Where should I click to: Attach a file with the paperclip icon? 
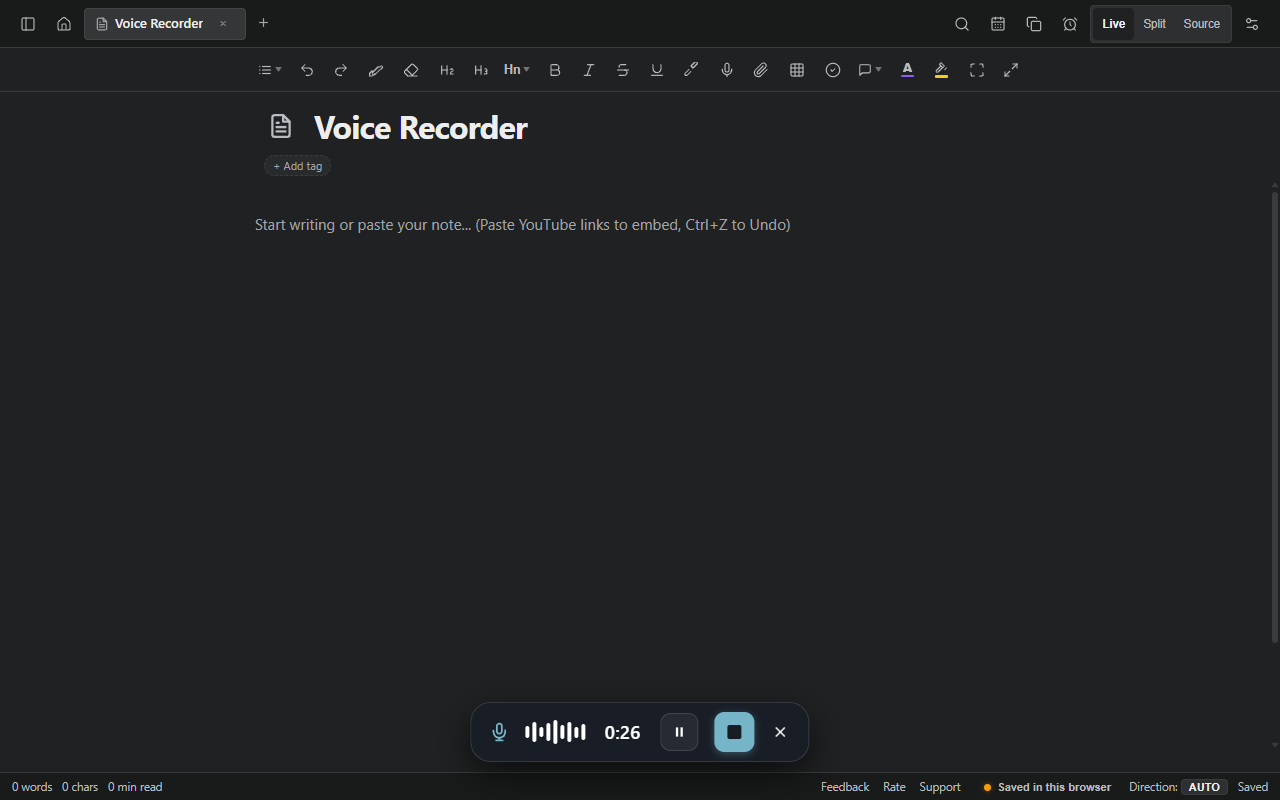[x=761, y=70]
